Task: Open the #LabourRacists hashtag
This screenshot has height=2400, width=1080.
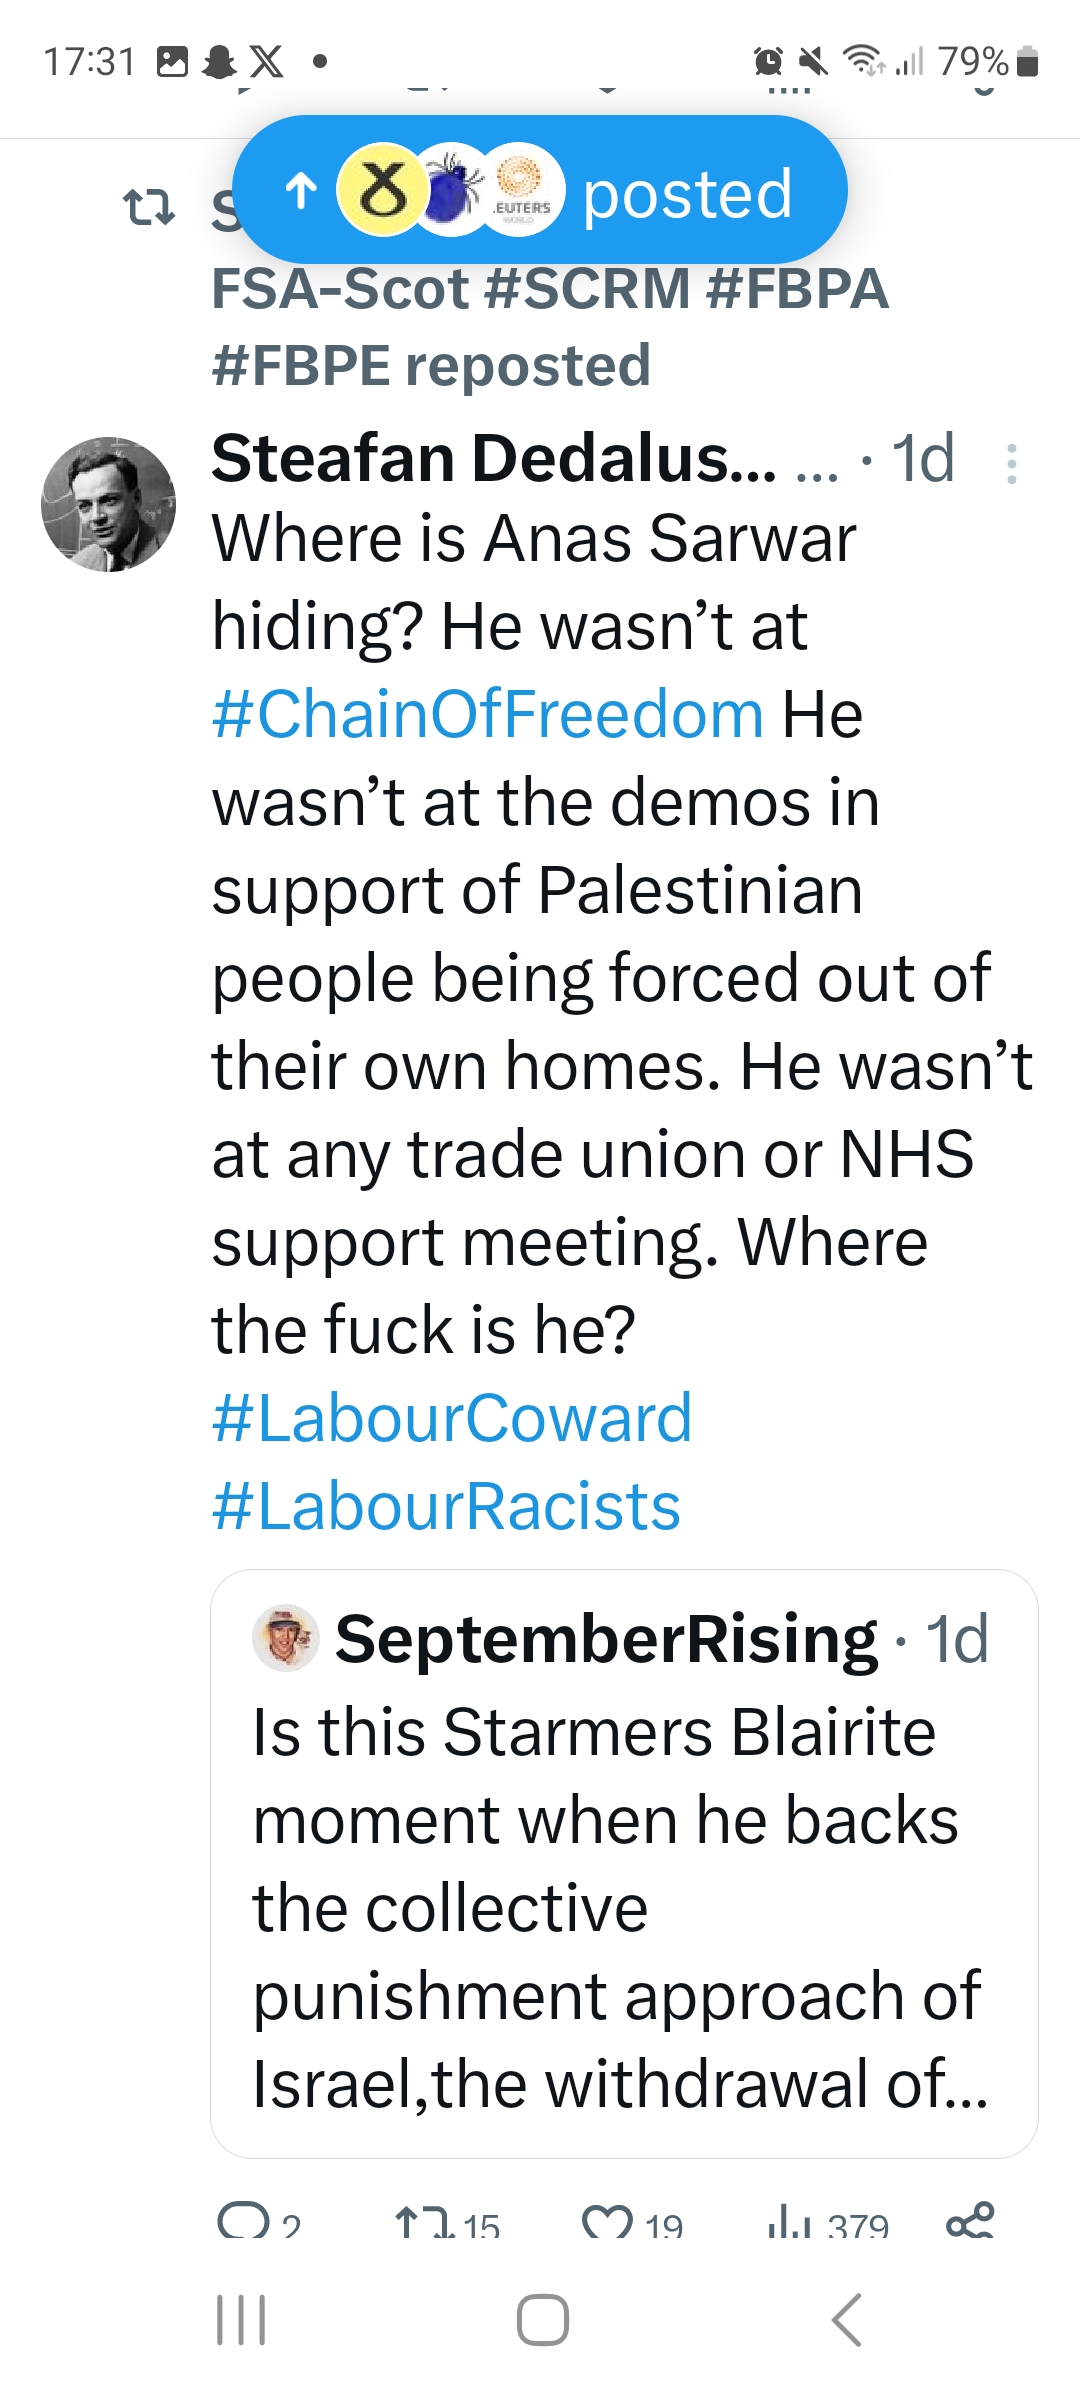Action: (x=446, y=1507)
